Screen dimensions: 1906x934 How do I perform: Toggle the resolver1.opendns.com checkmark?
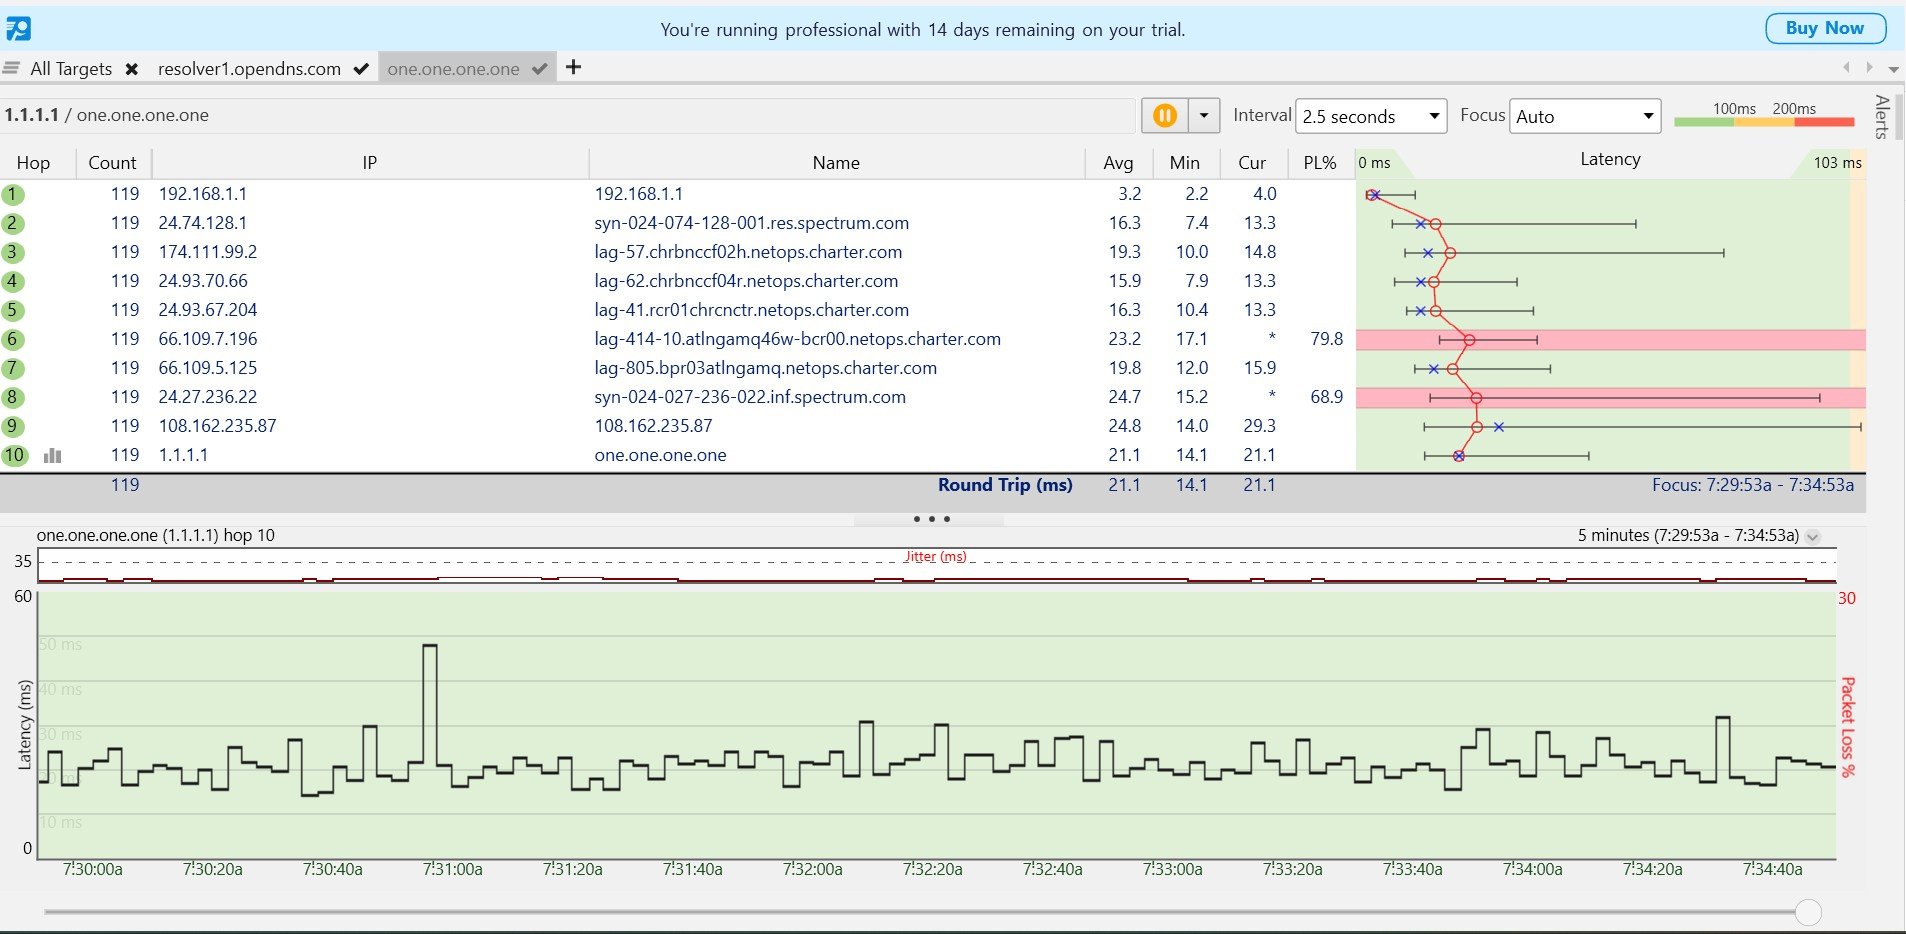click(x=361, y=69)
